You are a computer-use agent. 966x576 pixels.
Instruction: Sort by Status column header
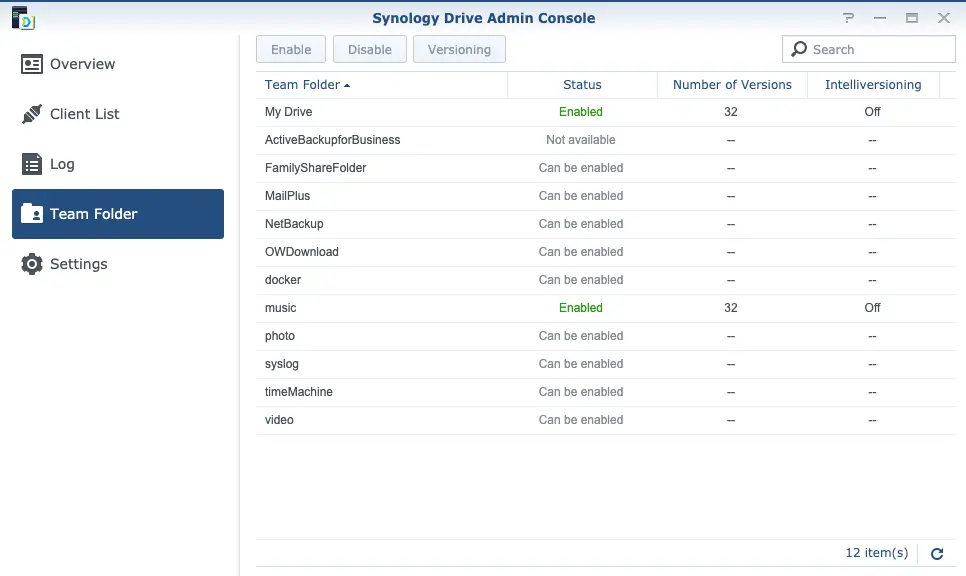[x=582, y=85]
